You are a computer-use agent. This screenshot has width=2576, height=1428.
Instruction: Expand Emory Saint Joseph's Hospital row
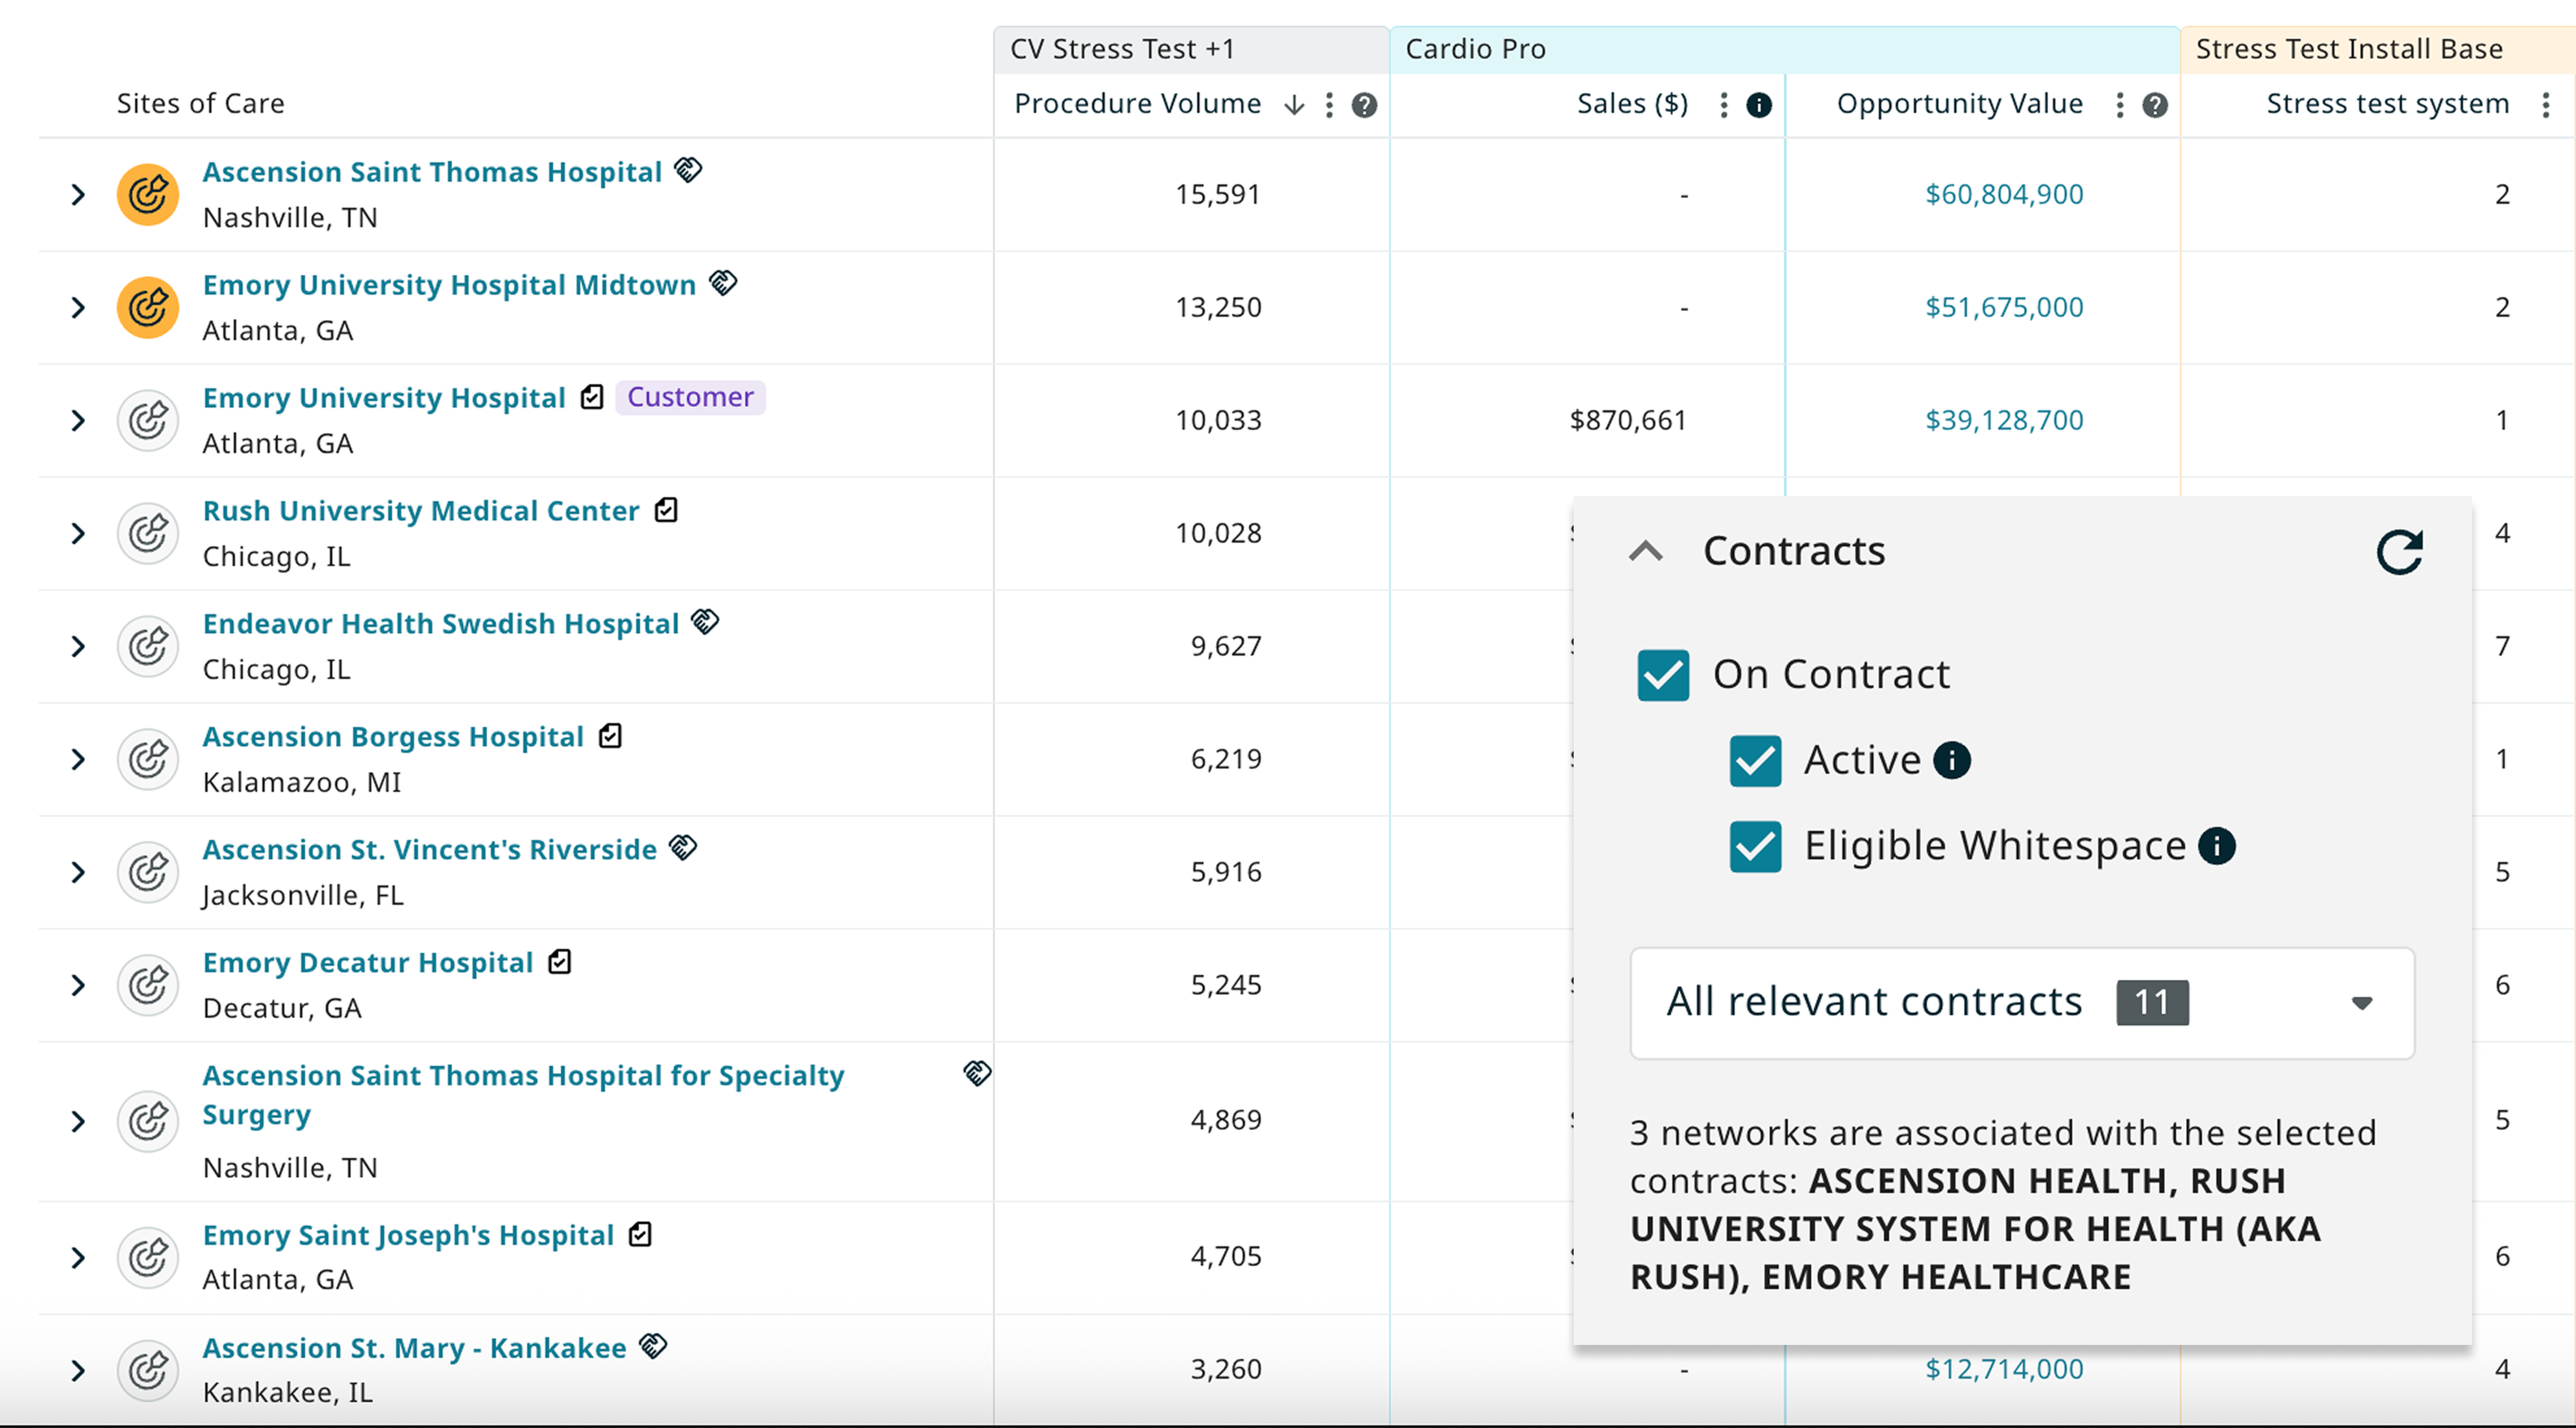(78, 1258)
